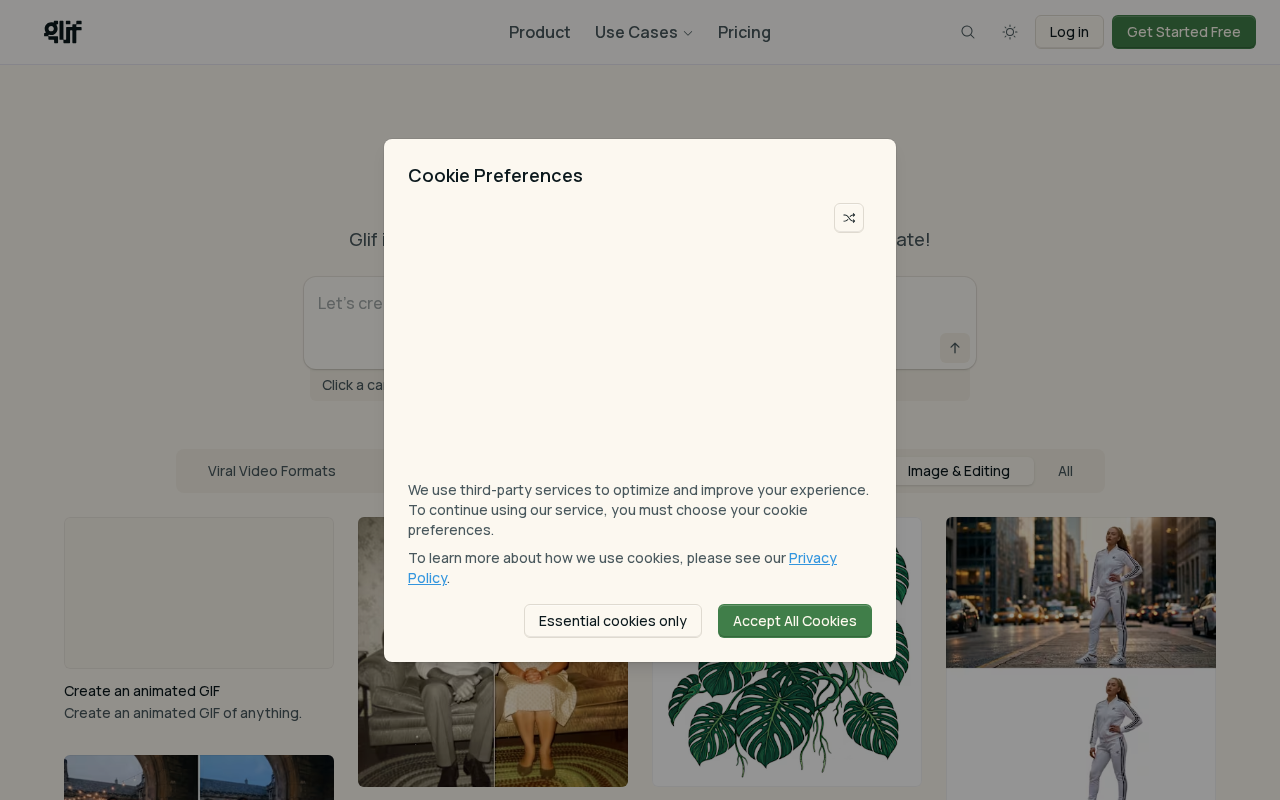Accept All Cookies in the dialog

(795, 621)
